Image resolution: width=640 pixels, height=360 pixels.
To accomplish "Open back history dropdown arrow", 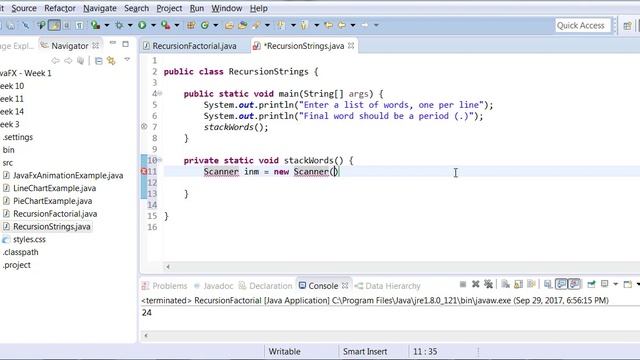I will [x=353, y=26].
